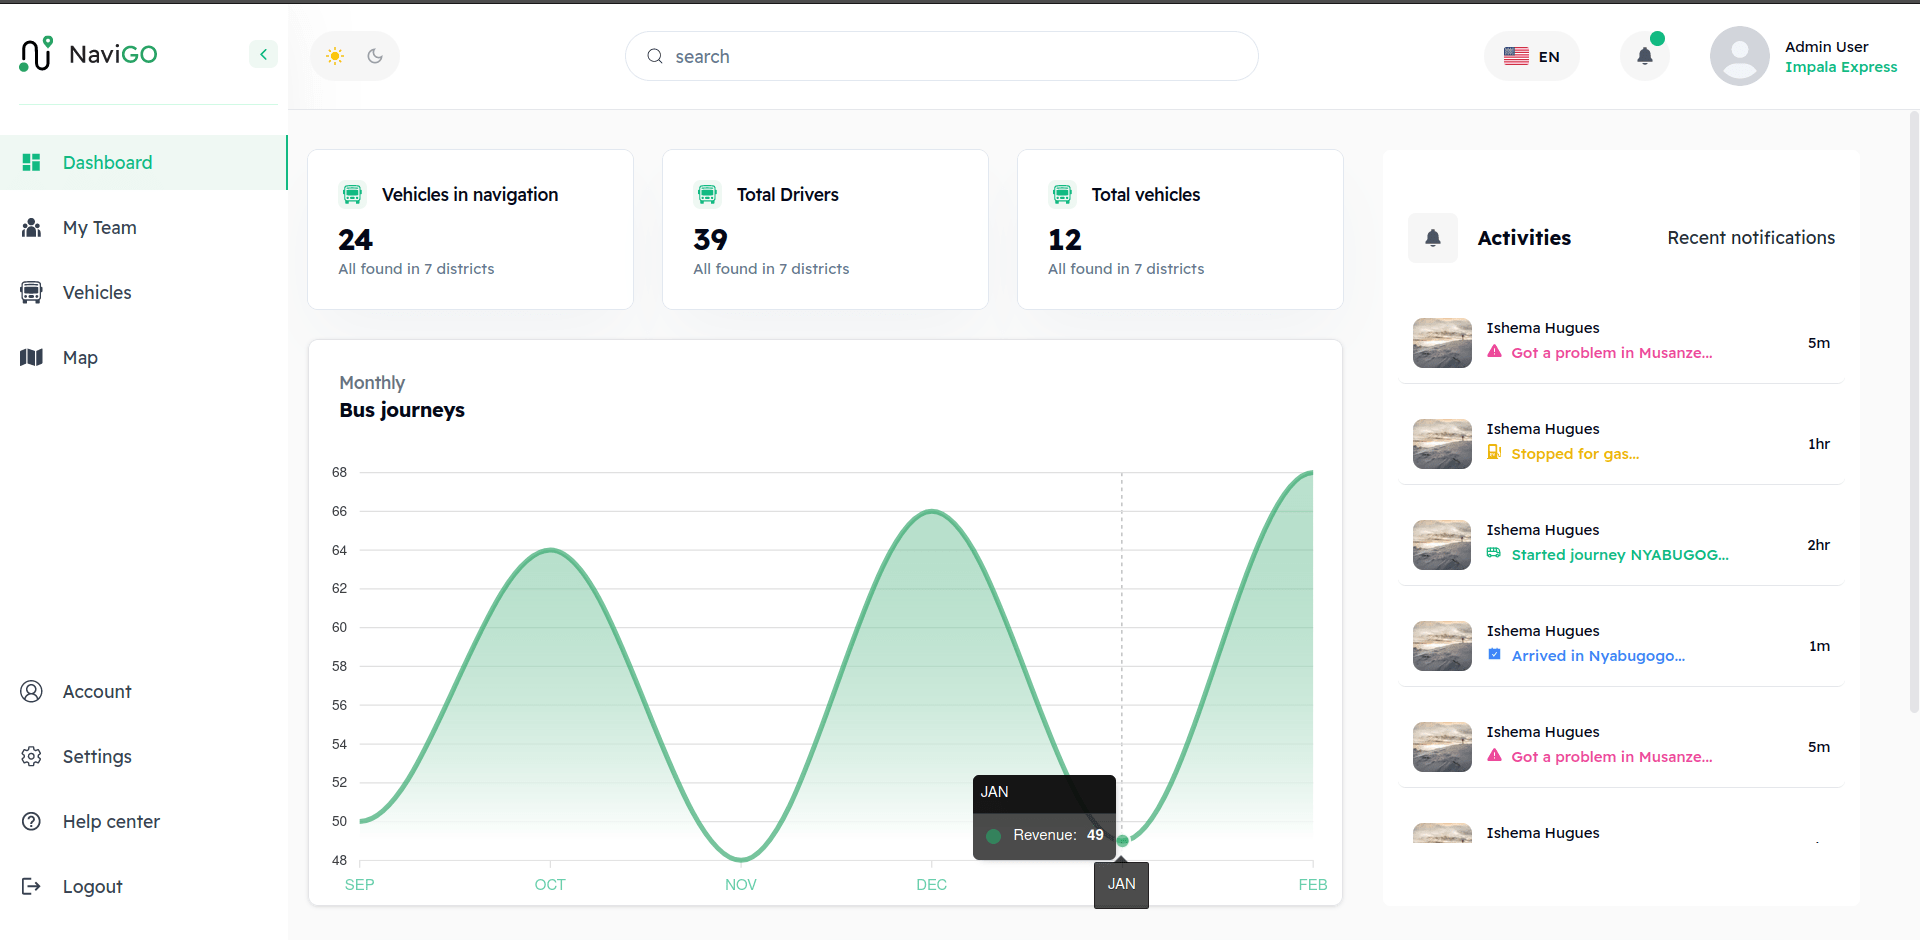This screenshot has height=940, width=1920.
Task: Collapse the sidebar with chevron button
Action: 263,54
